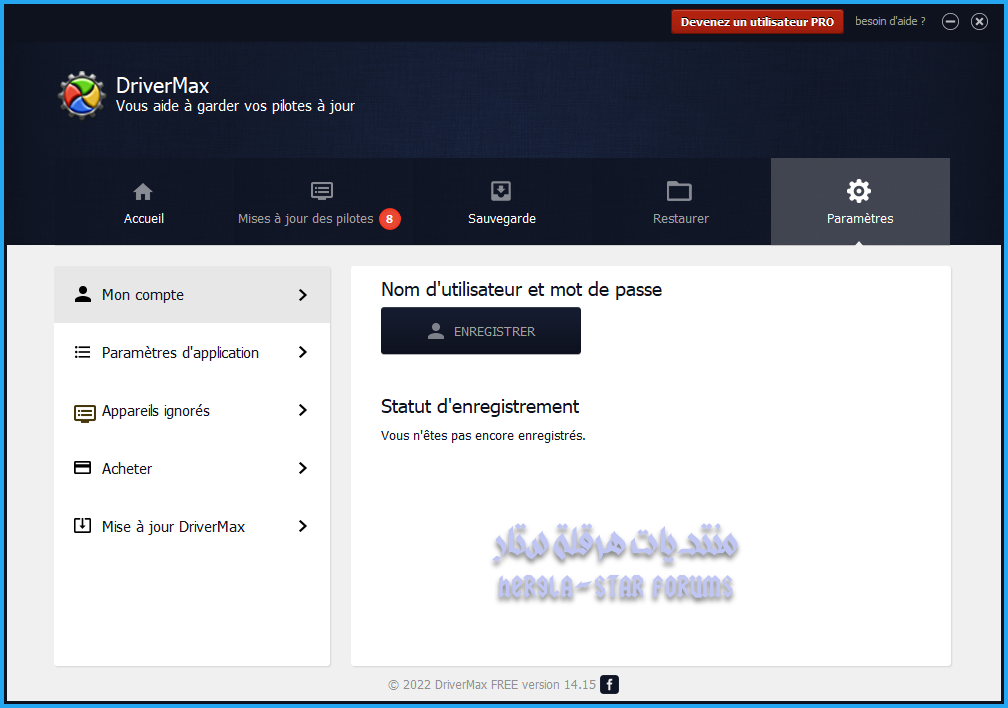Expand Paramètres d'application chevron
The width and height of the screenshot is (1008, 708).
303,352
